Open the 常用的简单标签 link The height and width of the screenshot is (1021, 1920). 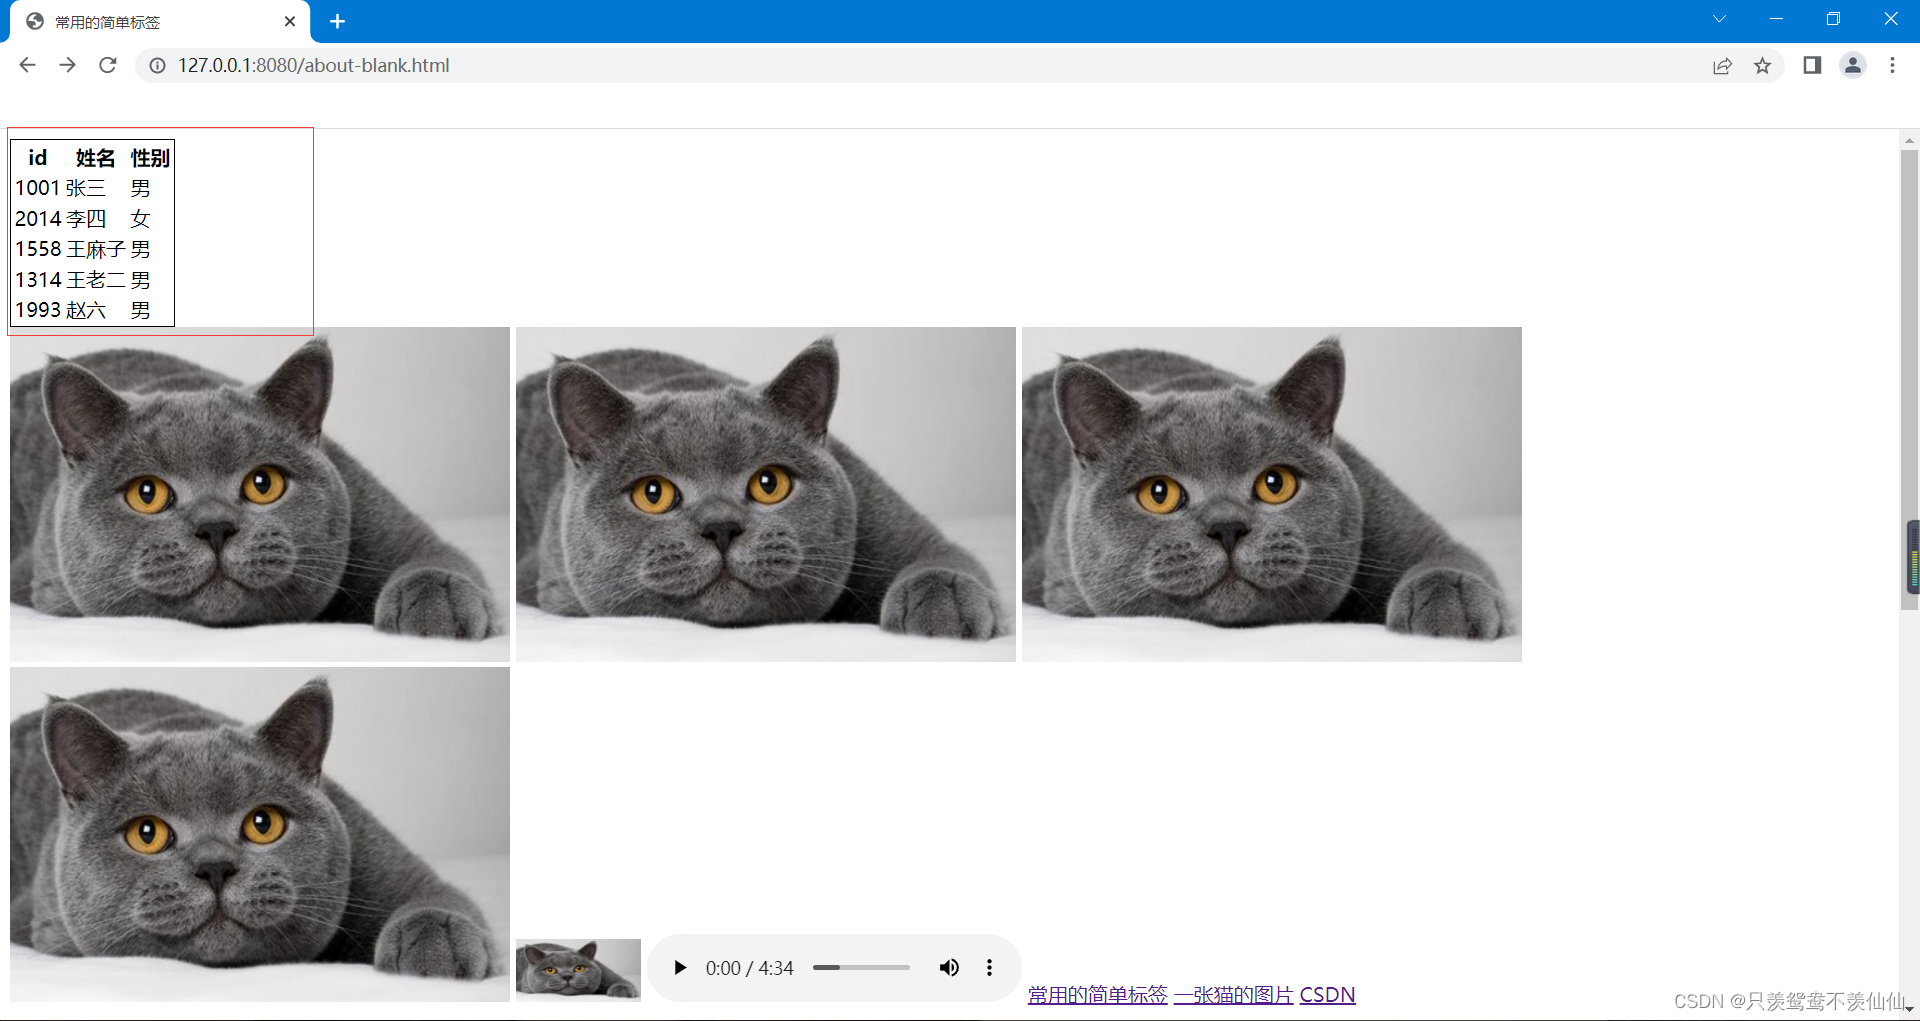point(1097,995)
